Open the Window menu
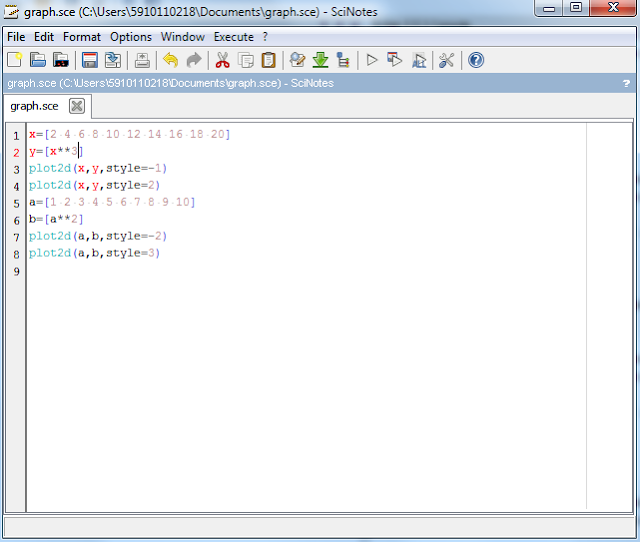Image resolution: width=640 pixels, height=542 pixels. pos(182,37)
